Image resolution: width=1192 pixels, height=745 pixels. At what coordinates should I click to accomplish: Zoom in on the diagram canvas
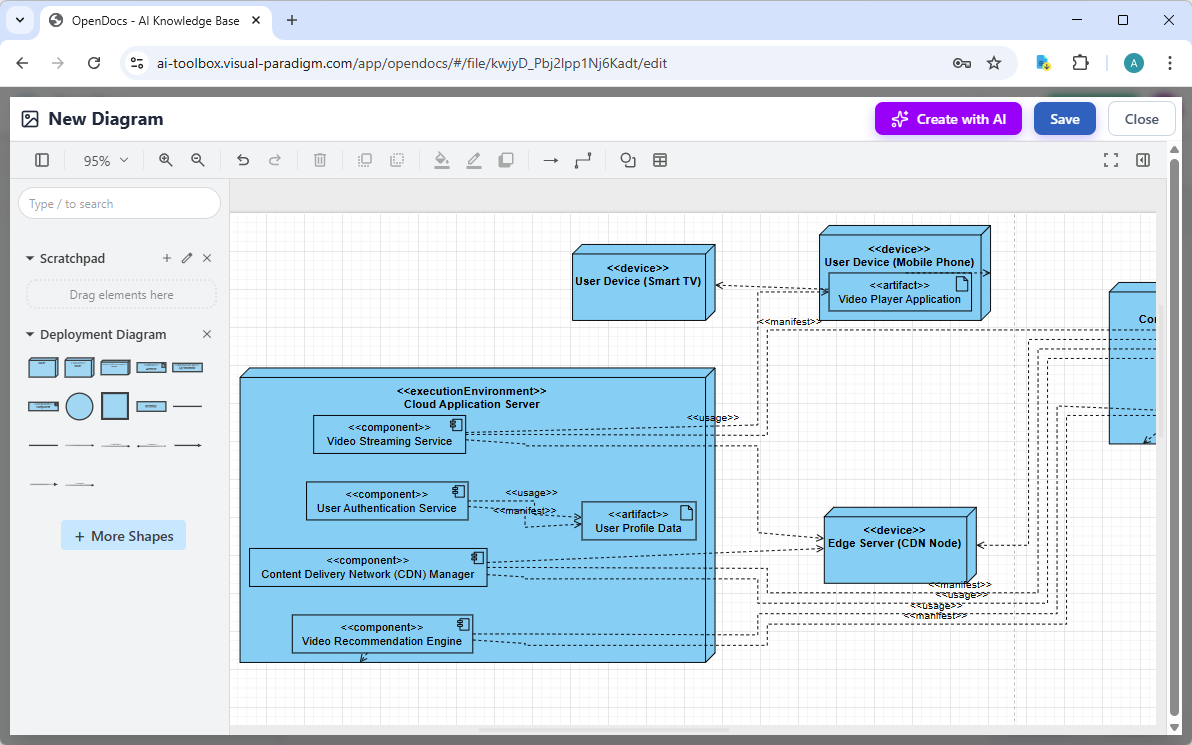165,160
